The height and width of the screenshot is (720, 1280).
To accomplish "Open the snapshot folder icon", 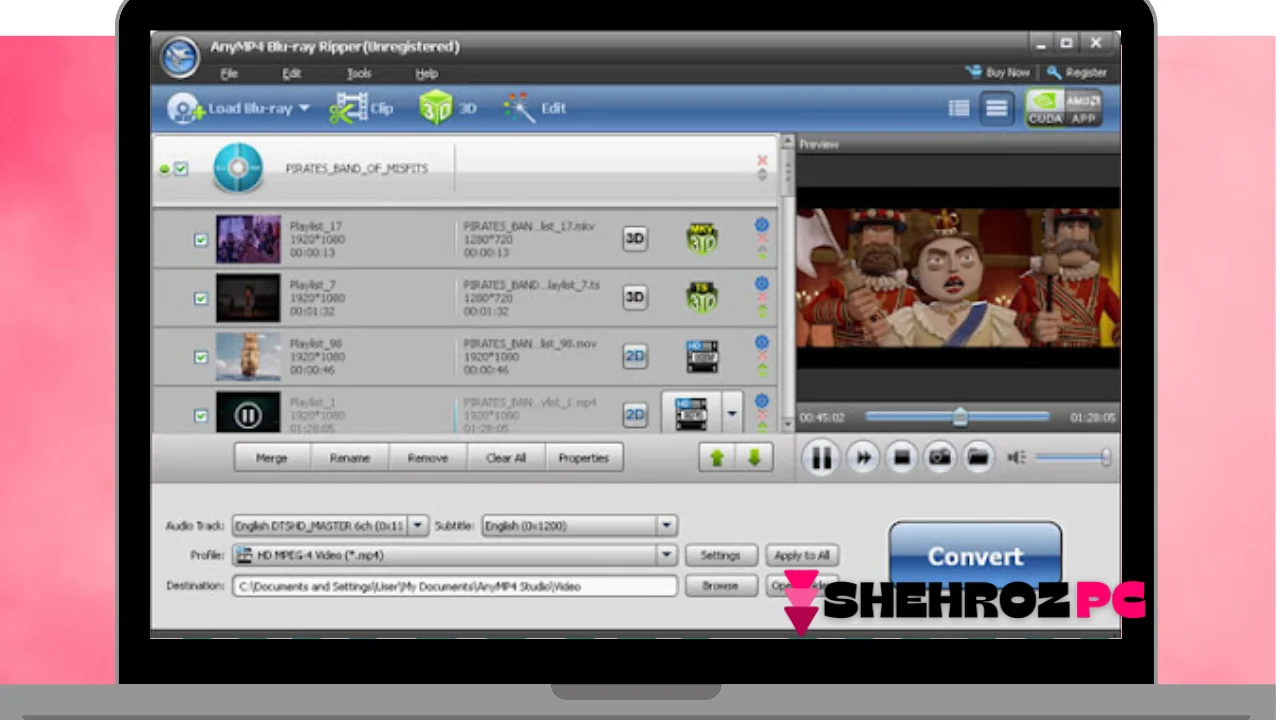I will [x=978, y=458].
